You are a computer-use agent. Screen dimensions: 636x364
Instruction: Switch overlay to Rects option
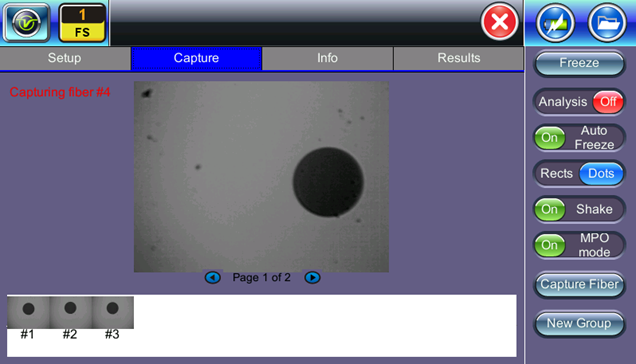coord(556,174)
